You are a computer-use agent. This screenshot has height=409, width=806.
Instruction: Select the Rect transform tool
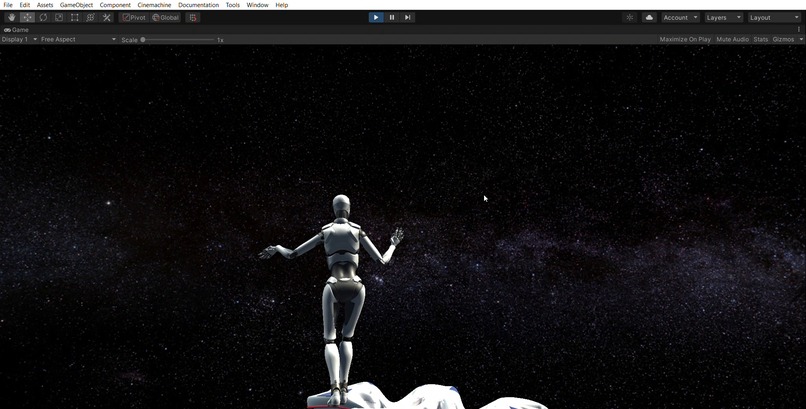[75, 17]
